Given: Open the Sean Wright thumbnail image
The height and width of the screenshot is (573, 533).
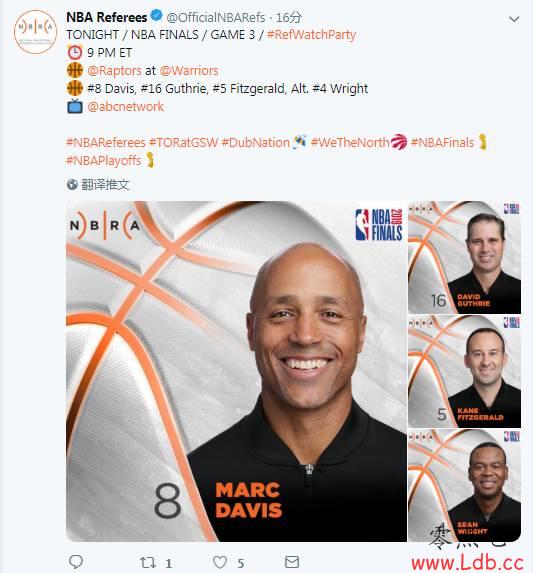Looking at the screenshot, I should pyautogui.click(x=464, y=485).
